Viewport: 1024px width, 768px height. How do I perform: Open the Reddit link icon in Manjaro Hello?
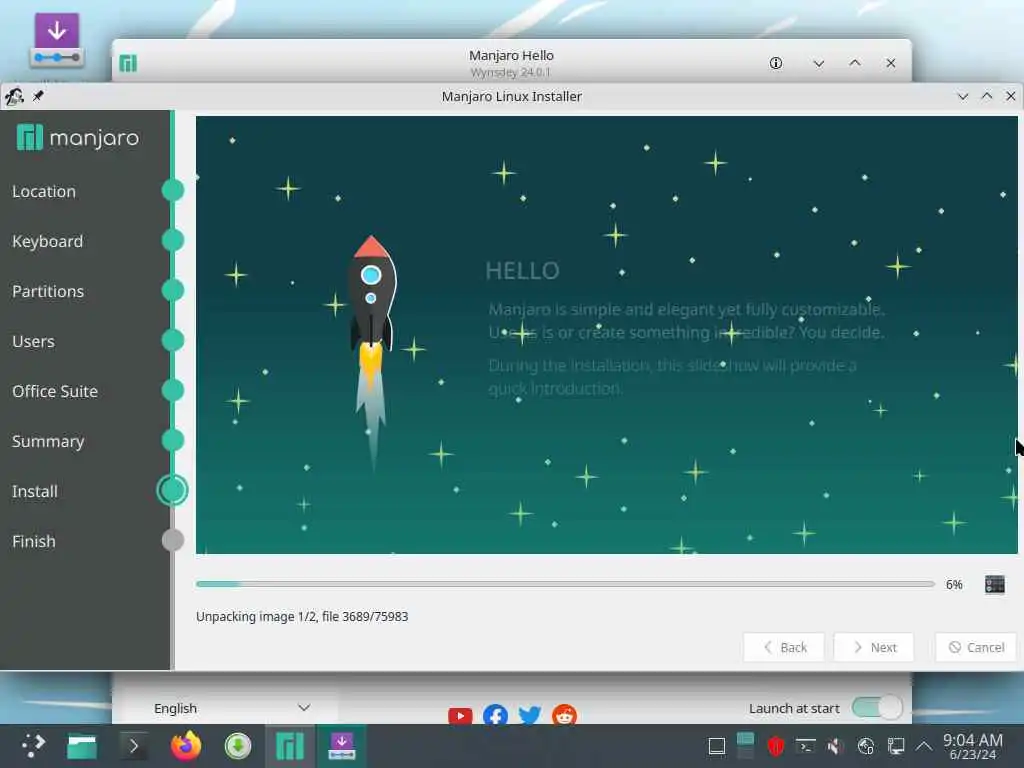click(564, 714)
